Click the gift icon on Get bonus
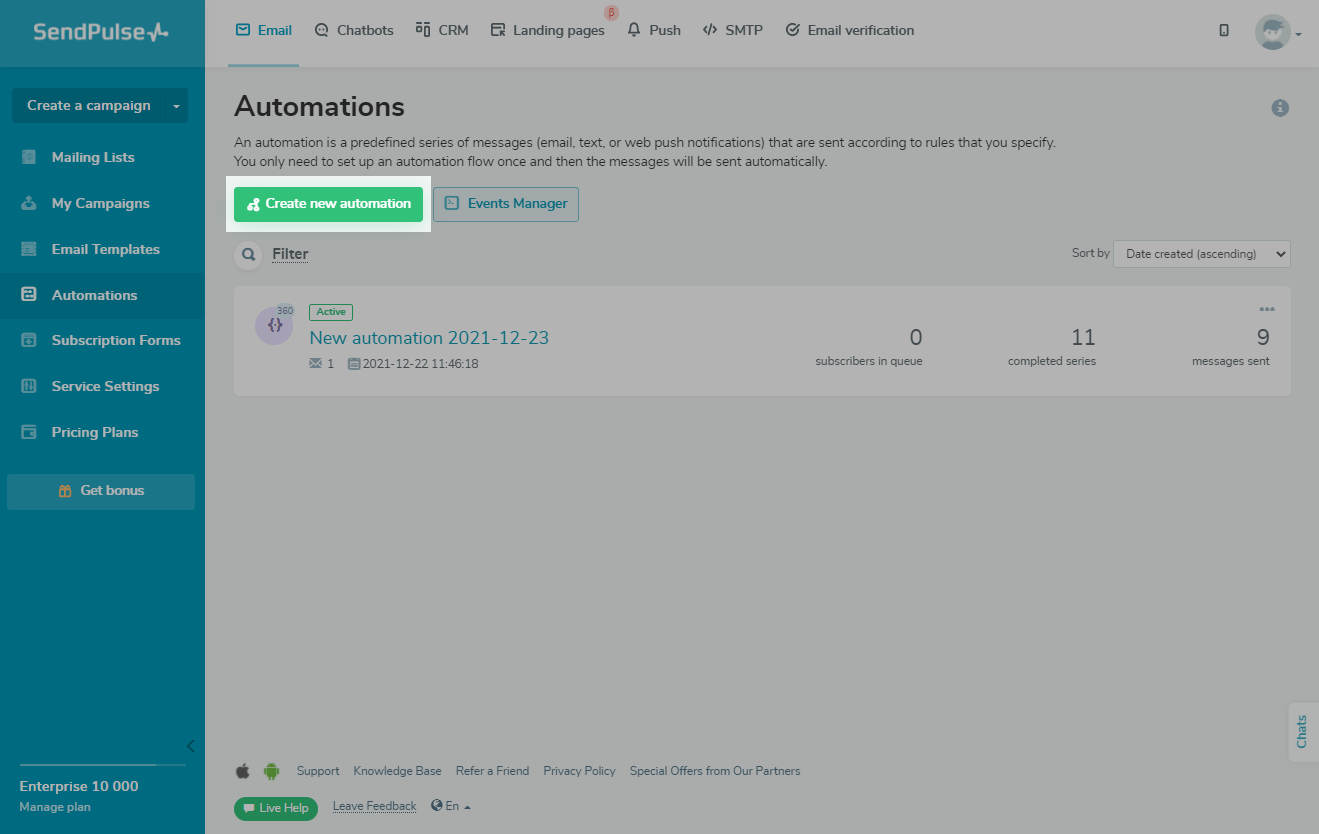 tap(65, 491)
